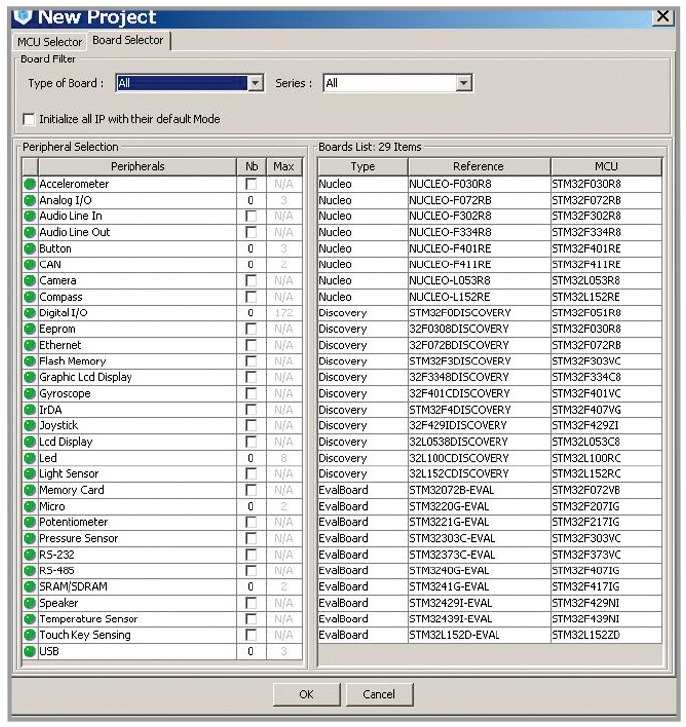This screenshot has height=727, width=686.
Task: Click the Cancel button
Action: (x=379, y=694)
